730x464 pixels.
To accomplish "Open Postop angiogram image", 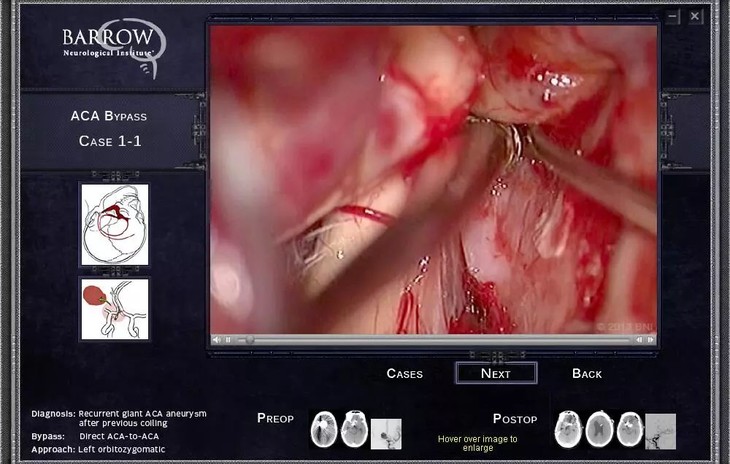I will (660, 431).
